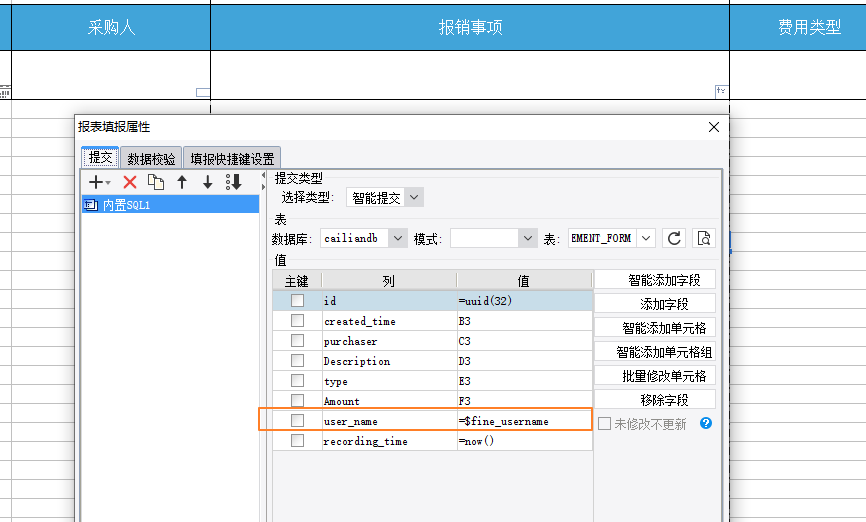This screenshot has height=522, width=866.
Task: Toggle primary key checkbox for recording_time
Action: point(297,440)
